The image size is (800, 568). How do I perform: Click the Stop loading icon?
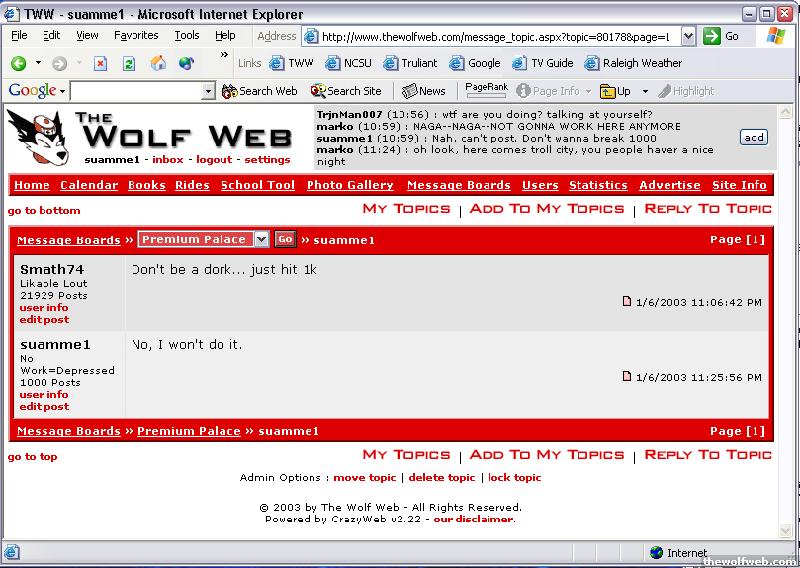click(x=100, y=63)
